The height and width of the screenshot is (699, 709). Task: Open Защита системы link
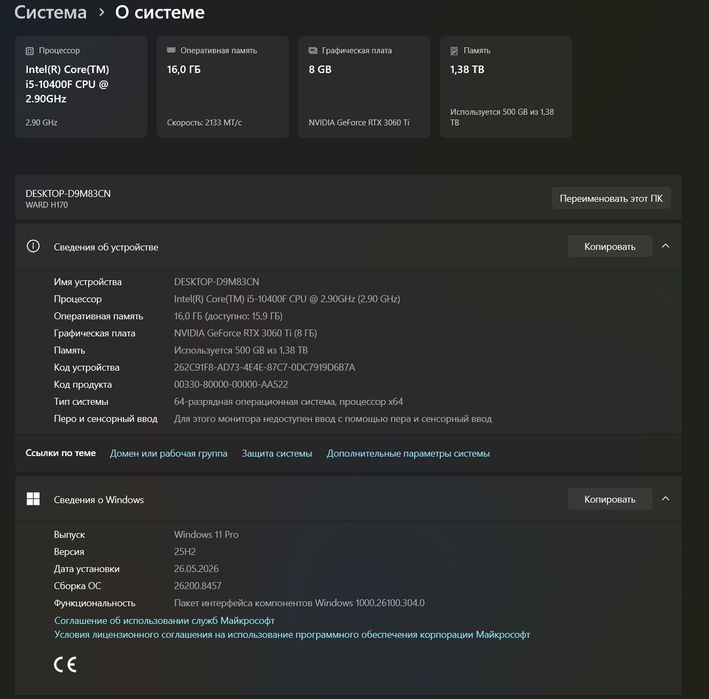[x=277, y=453]
